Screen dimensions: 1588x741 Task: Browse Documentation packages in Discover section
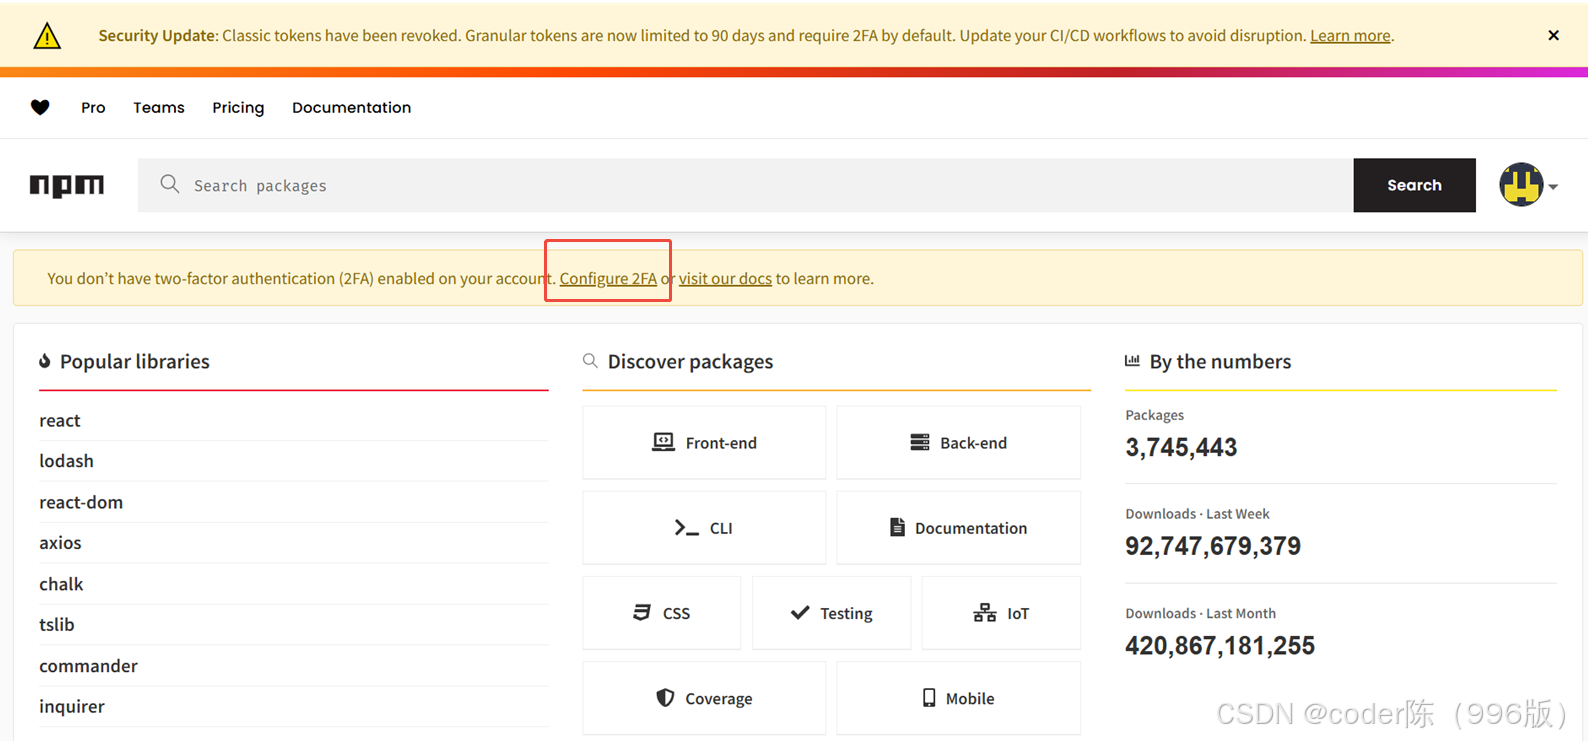[x=958, y=528]
